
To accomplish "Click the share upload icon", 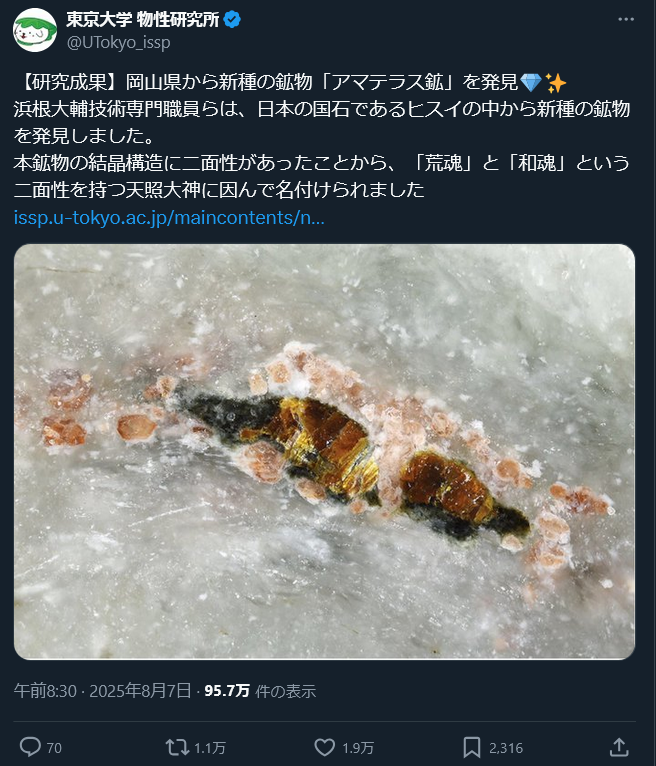I will click(x=619, y=747).
